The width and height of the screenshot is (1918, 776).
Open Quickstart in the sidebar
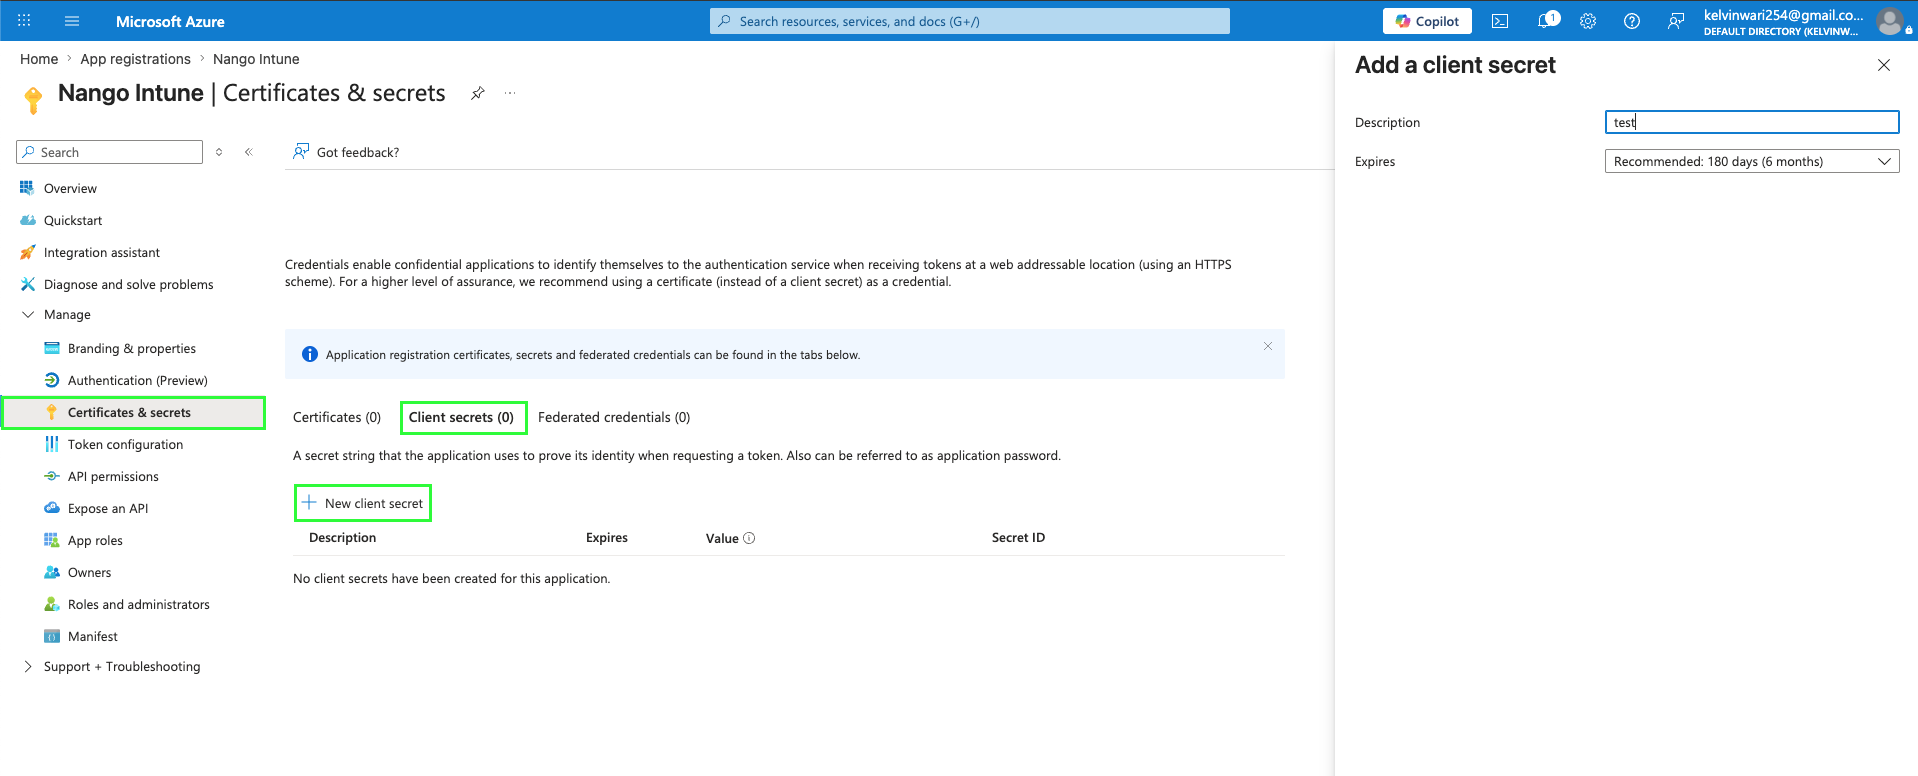[x=73, y=220]
